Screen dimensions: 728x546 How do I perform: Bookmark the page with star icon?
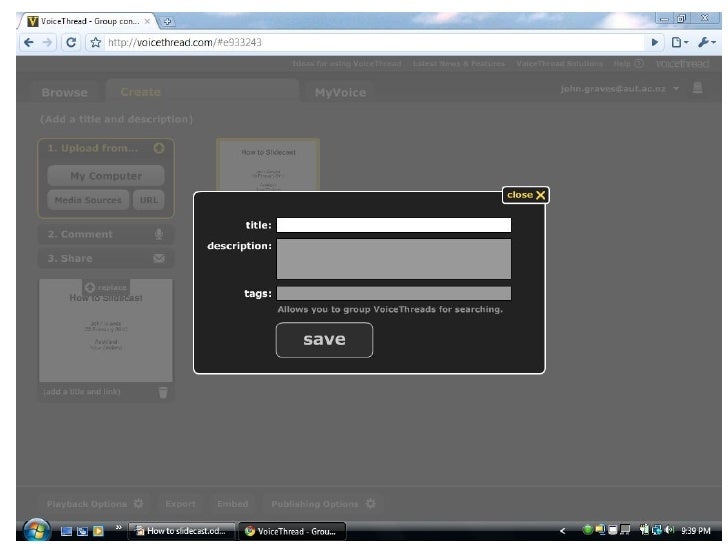(96, 43)
